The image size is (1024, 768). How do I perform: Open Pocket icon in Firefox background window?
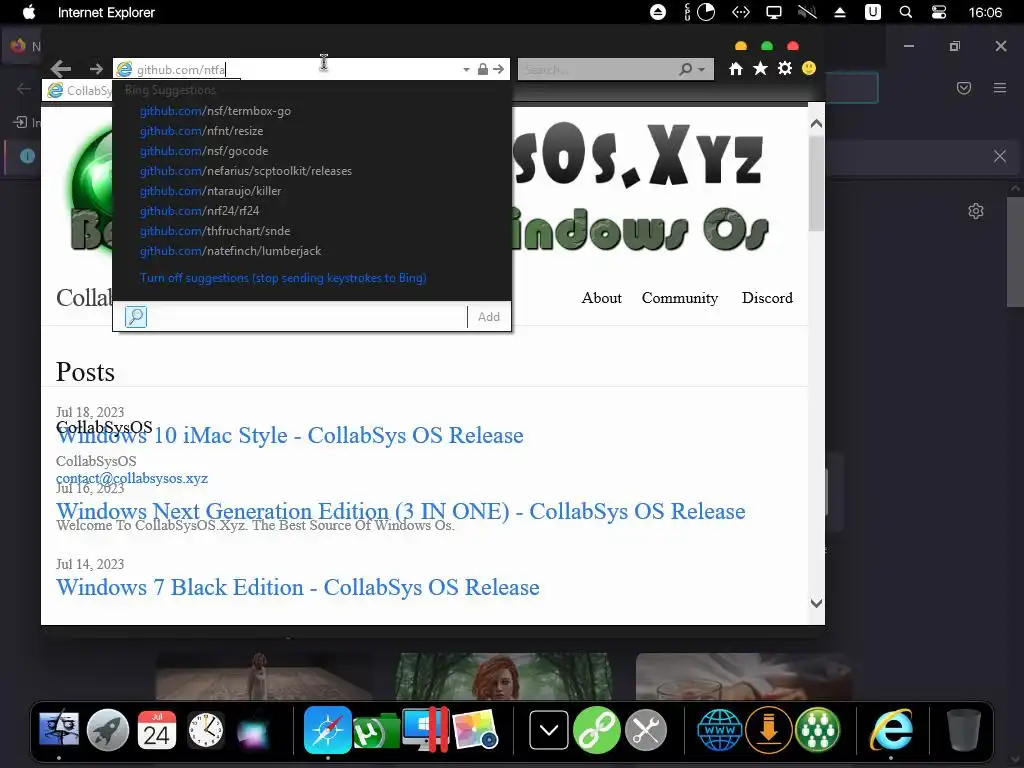coord(964,88)
